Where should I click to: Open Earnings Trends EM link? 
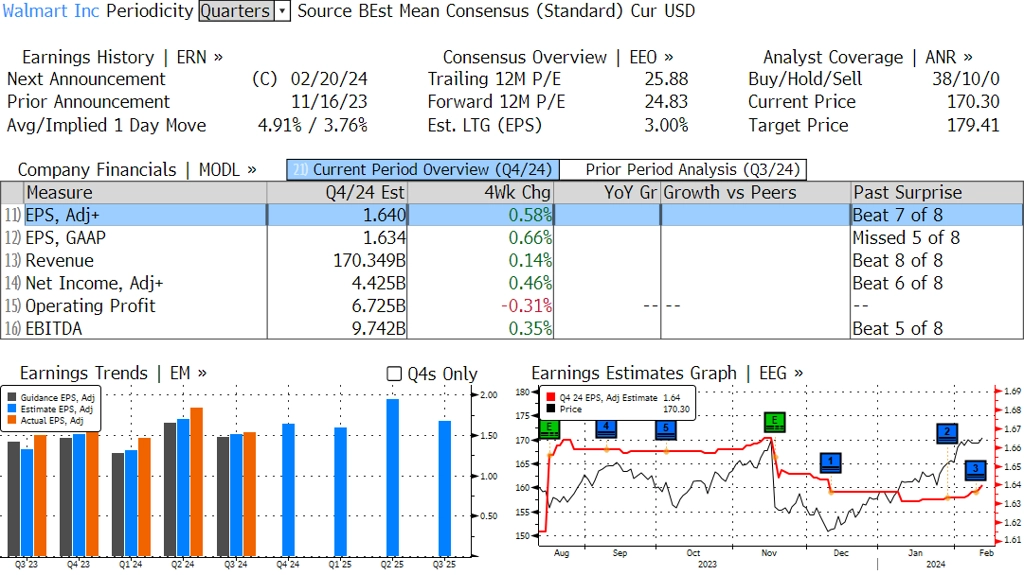(x=113, y=373)
